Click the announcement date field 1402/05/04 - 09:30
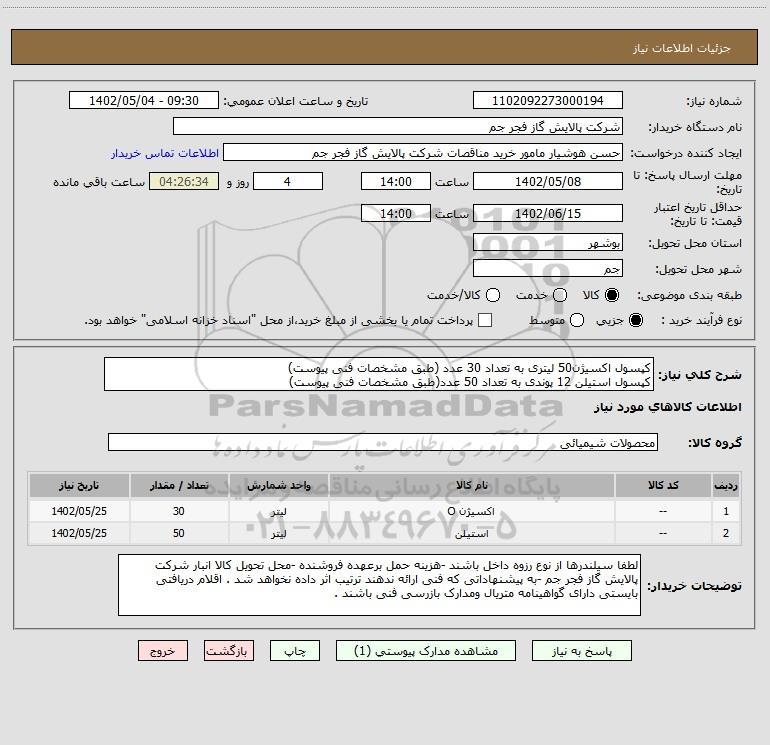This screenshot has width=770, height=745. point(143,101)
